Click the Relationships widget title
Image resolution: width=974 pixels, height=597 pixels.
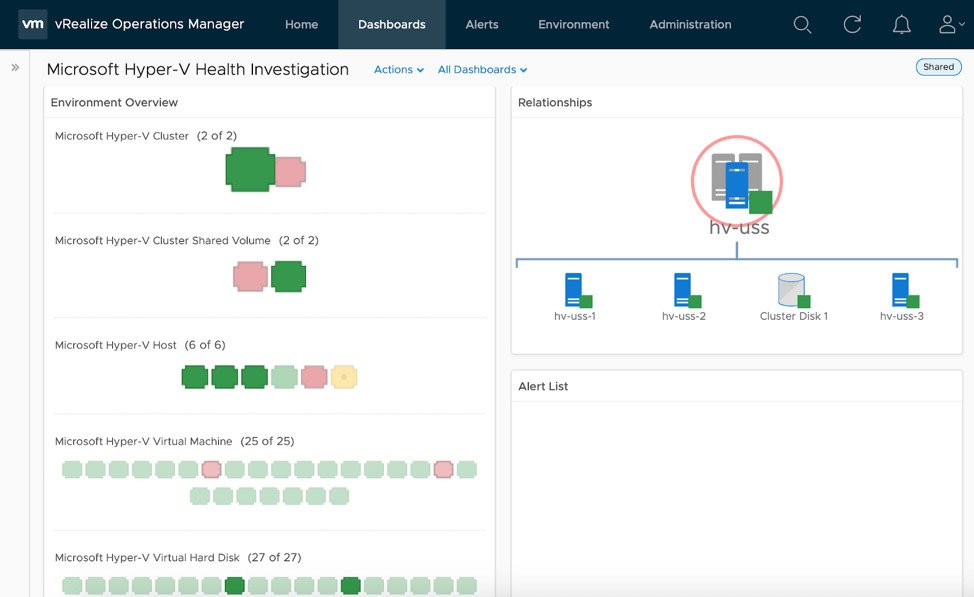(555, 103)
